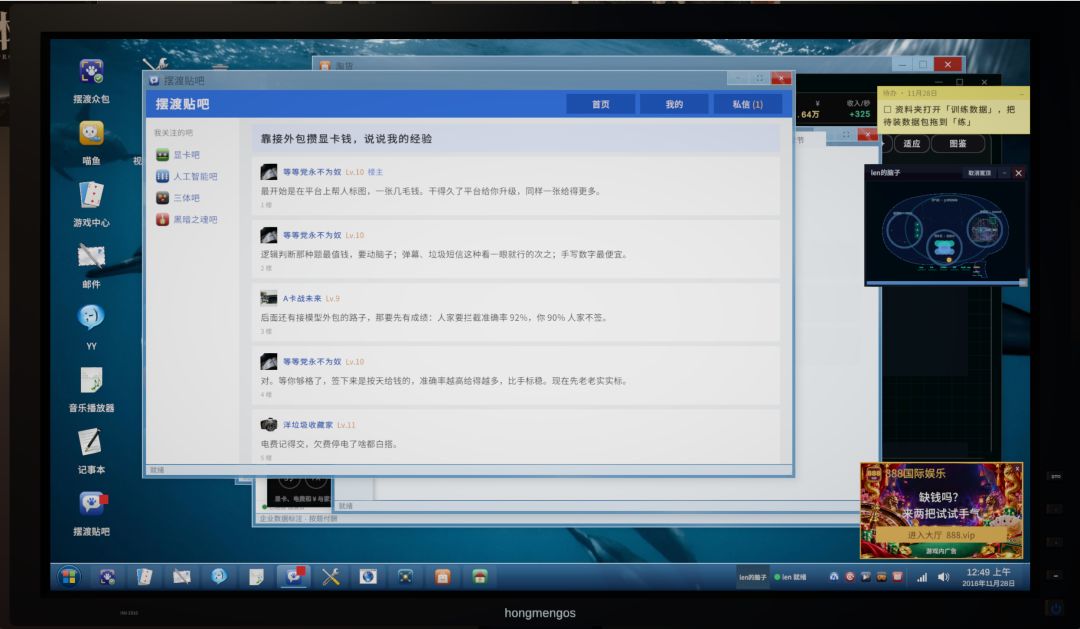Open the 摆渡众包 desktop icon
Screen dimensions: 1080x629
click(91, 80)
